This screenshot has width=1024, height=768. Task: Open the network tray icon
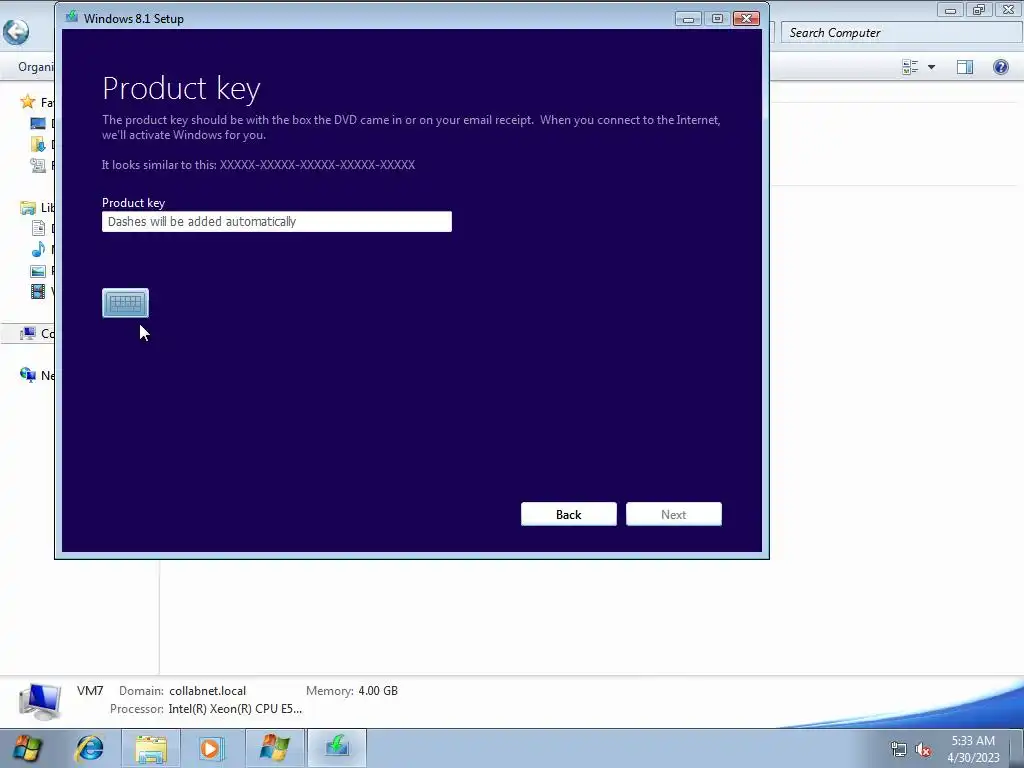(x=899, y=750)
